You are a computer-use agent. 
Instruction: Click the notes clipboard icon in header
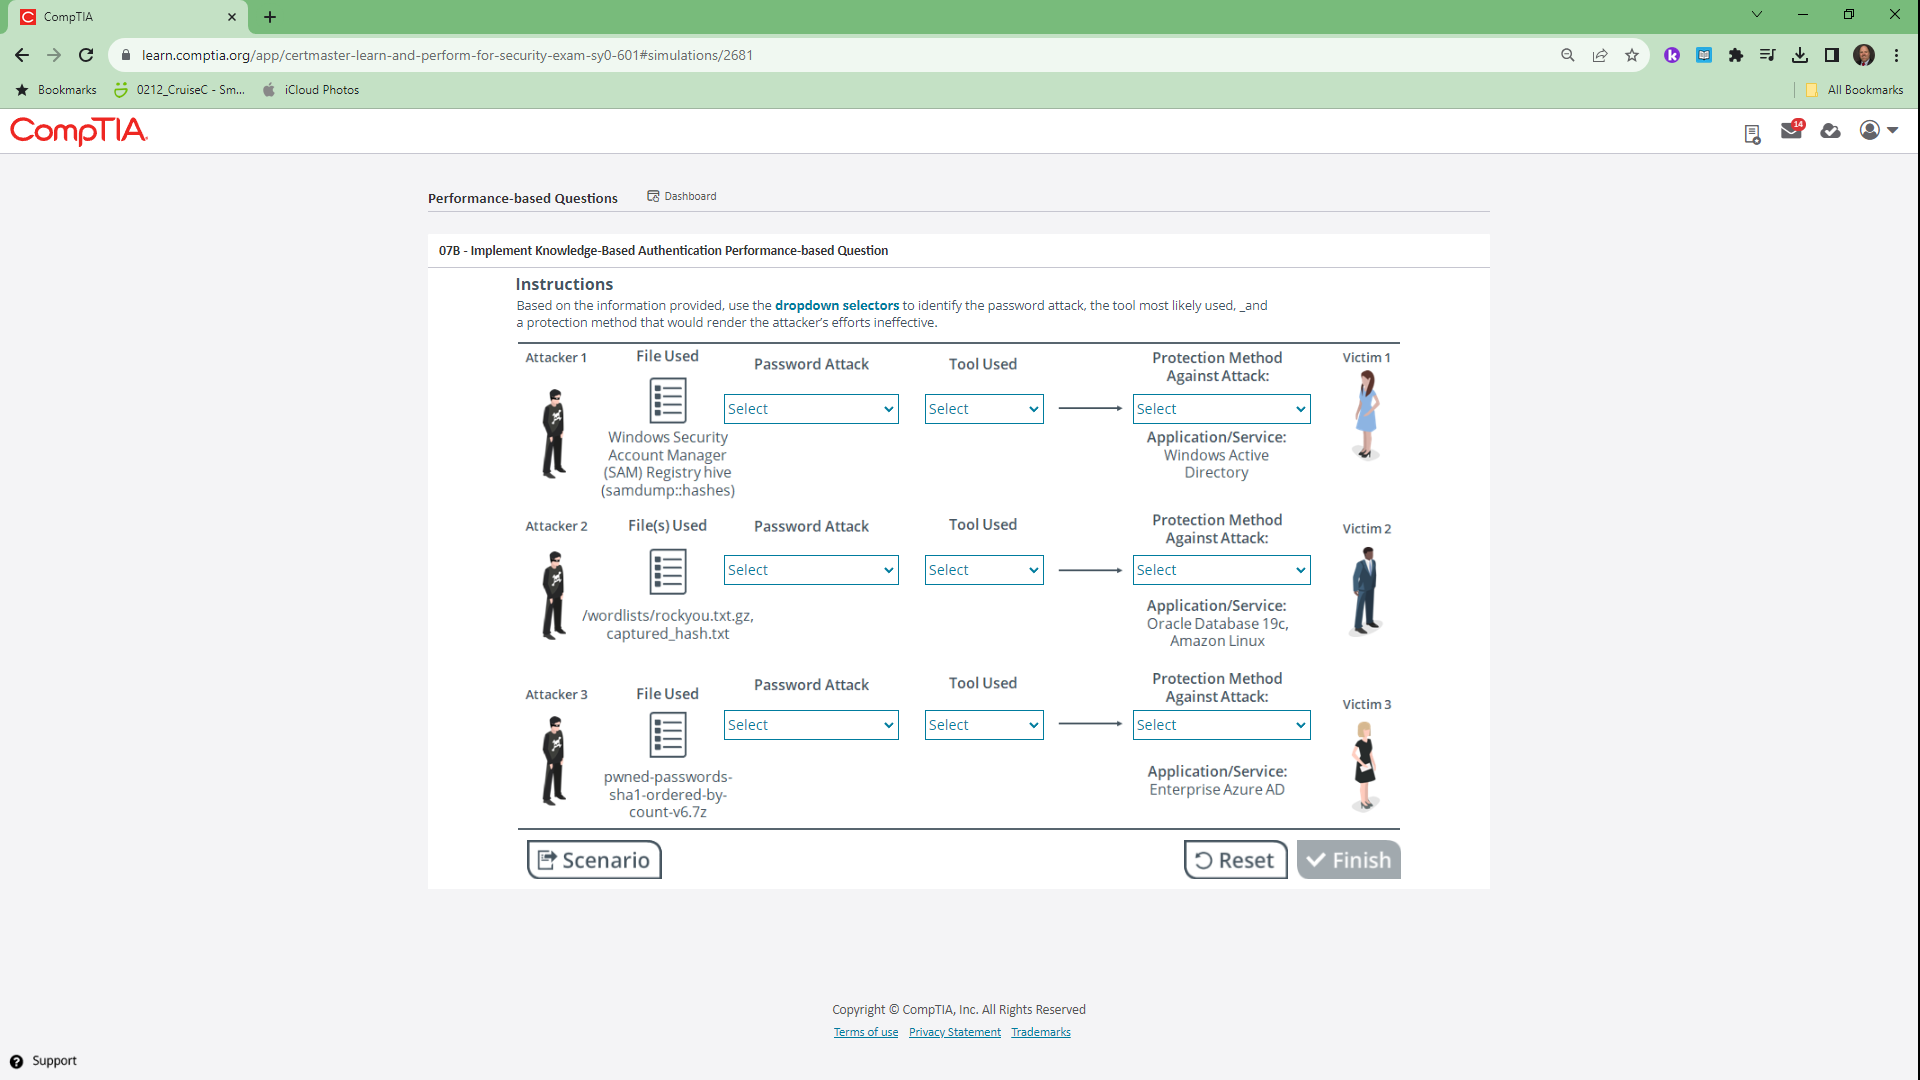click(x=1752, y=134)
